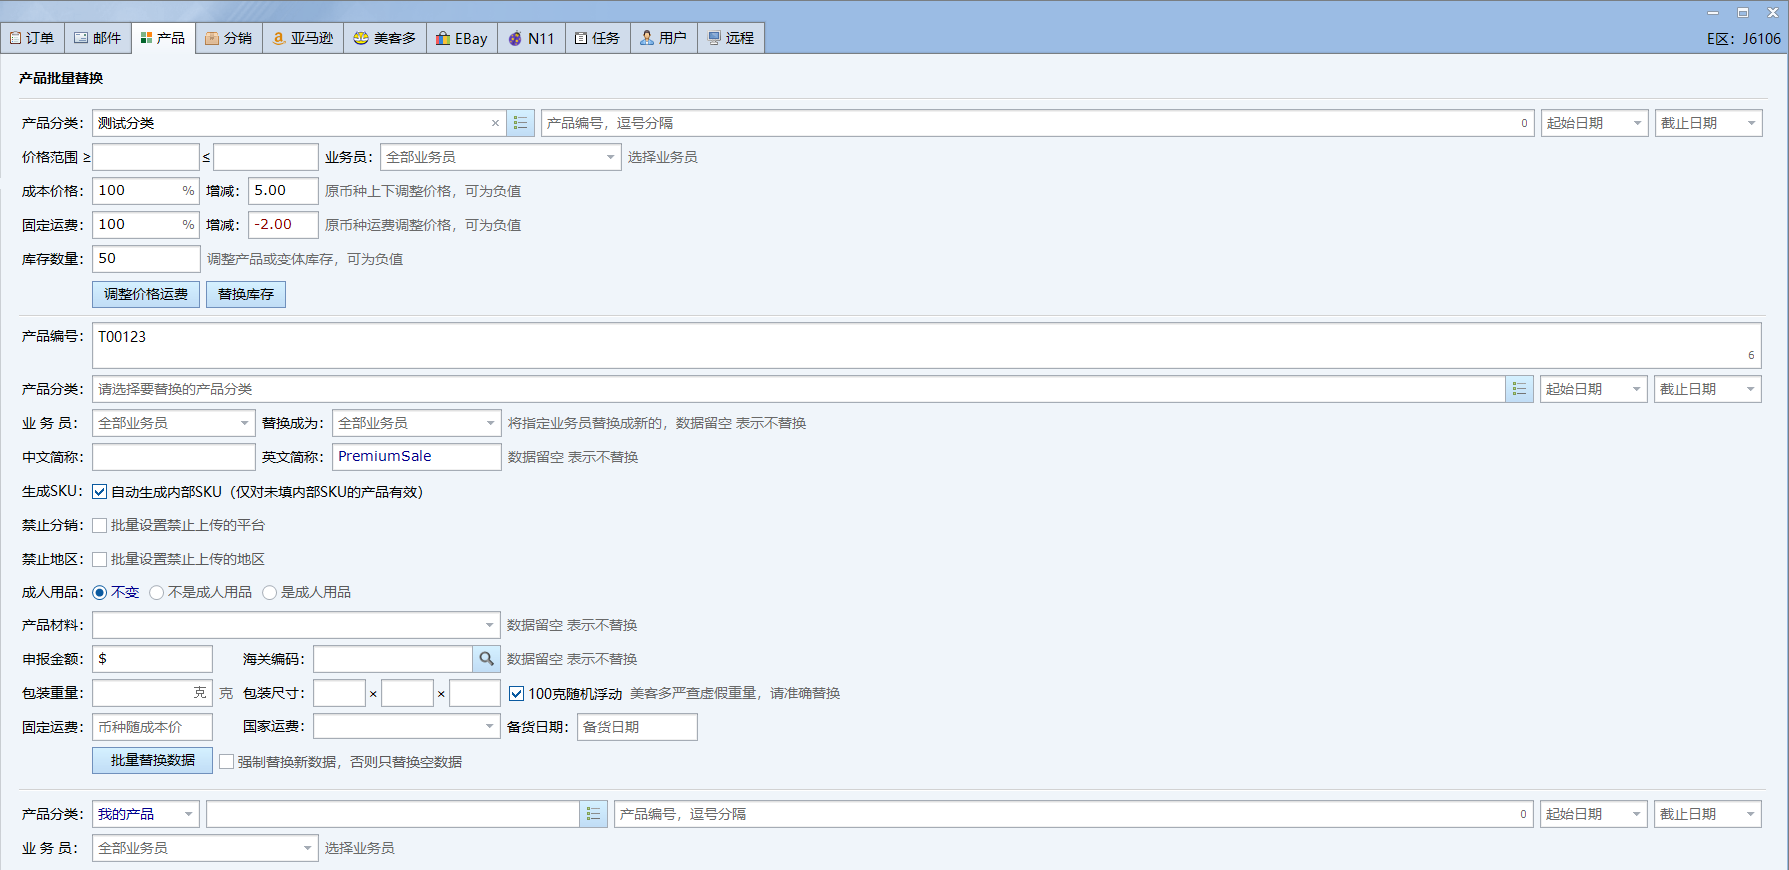The width and height of the screenshot is (1789, 870).
Task: Toggle 自动生成内部SKU checkbox
Action: coord(100,492)
